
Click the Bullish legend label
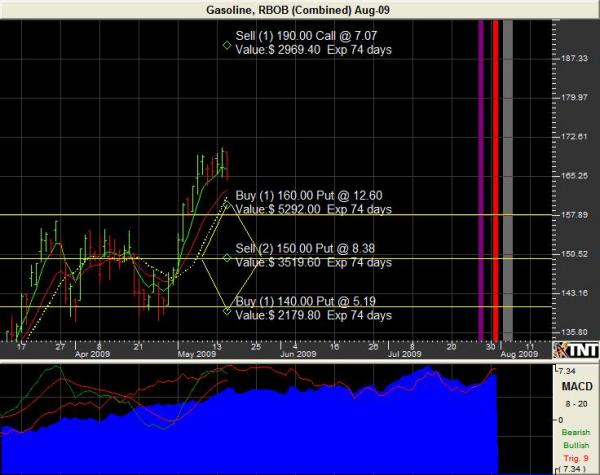pos(573,443)
